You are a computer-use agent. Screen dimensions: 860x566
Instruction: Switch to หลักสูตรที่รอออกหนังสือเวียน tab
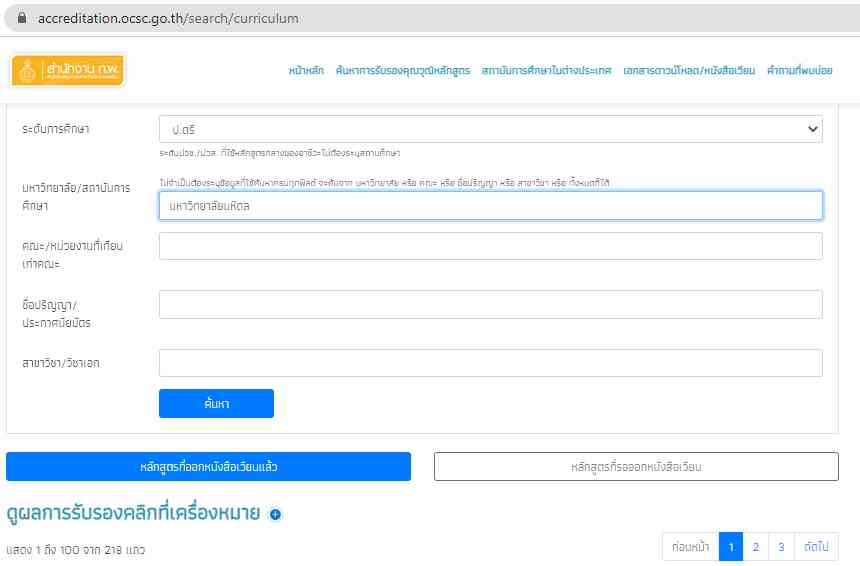coord(636,467)
